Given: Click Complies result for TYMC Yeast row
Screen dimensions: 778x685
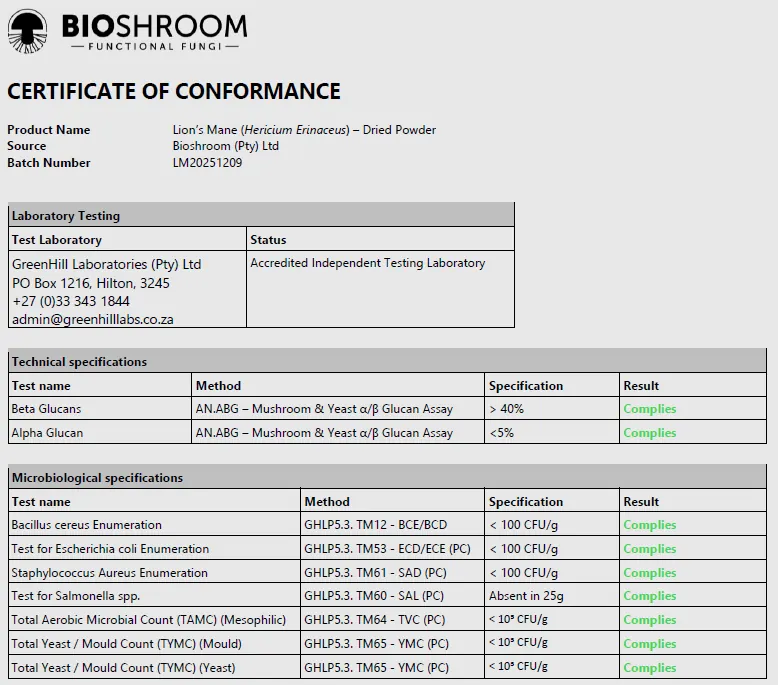Looking at the screenshot, I should 650,668.
